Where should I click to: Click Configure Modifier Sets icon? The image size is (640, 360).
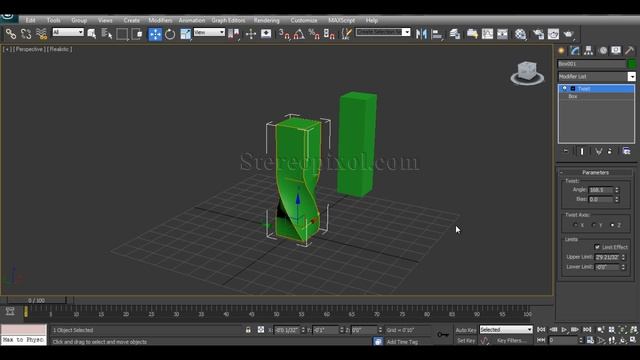(627, 151)
